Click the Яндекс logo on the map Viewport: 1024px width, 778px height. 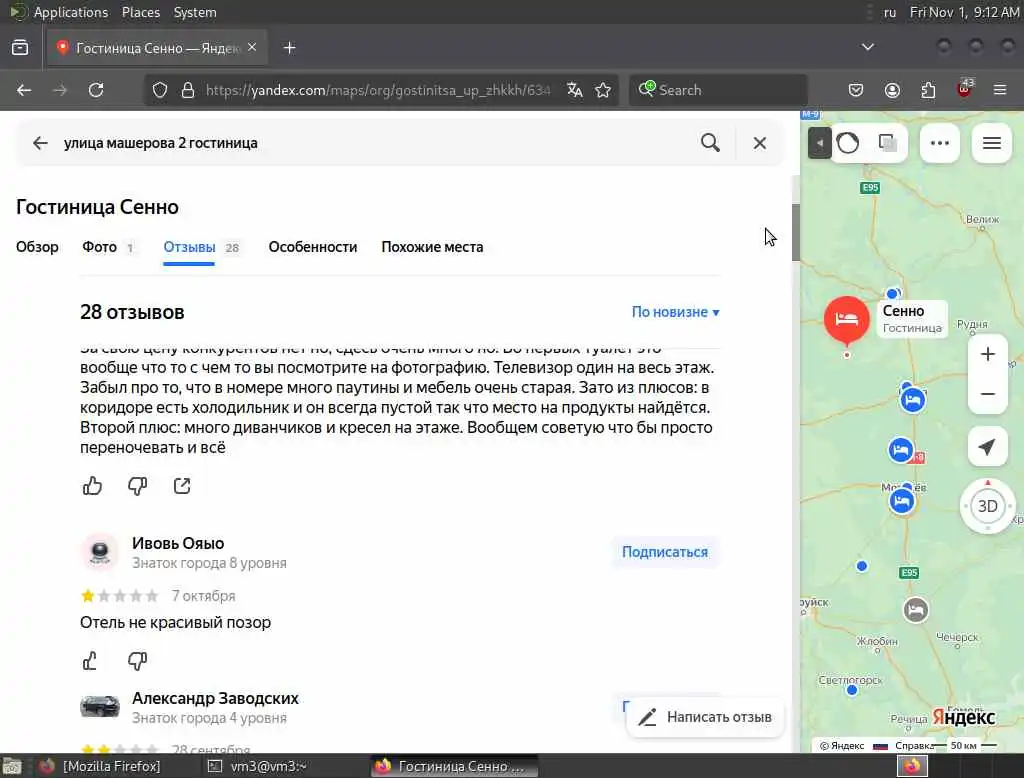pos(963,718)
